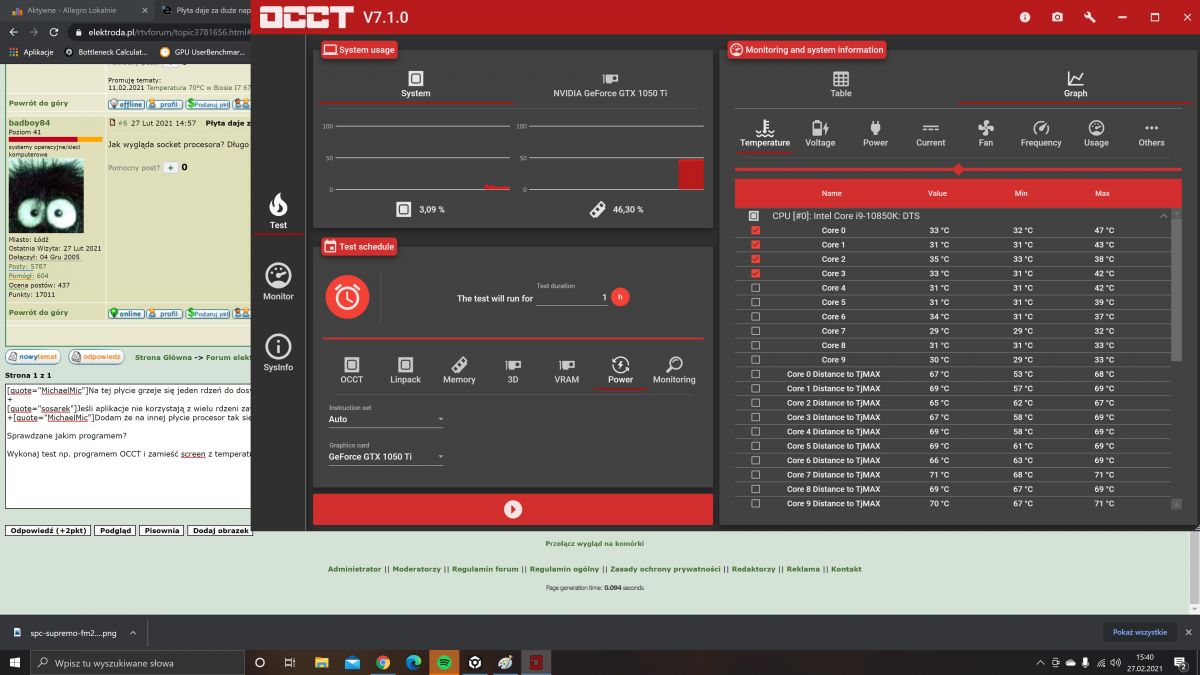Image resolution: width=1200 pixels, height=675 pixels.
Task: Show Voltage sensors category
Action: [820, 134]
